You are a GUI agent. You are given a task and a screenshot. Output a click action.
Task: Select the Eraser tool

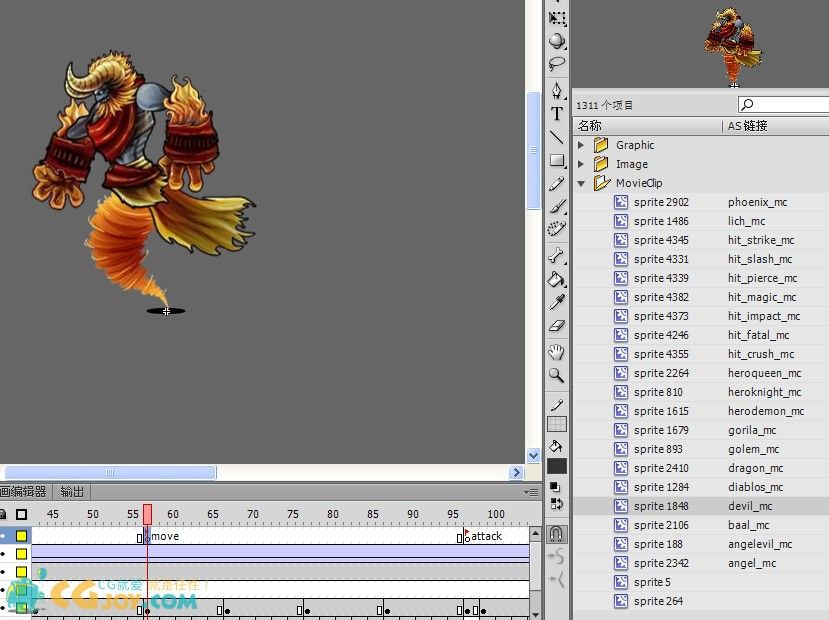click(557, 326)
